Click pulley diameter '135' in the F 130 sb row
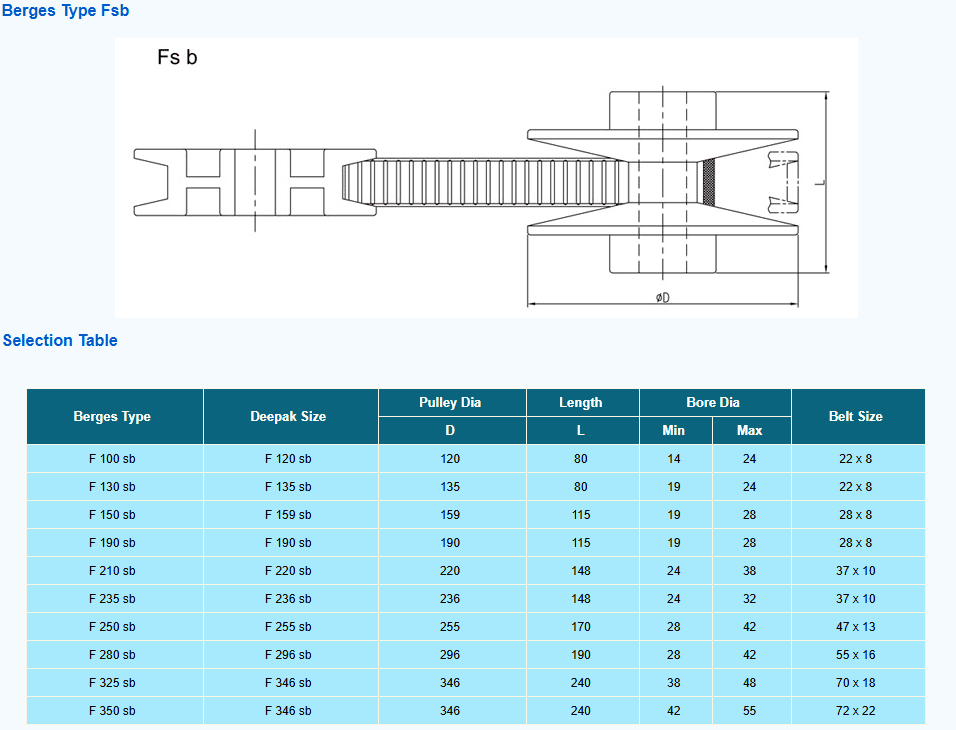The width and height of the screenshot is (956, 730). pyautogui.click(x=450, y=487)
